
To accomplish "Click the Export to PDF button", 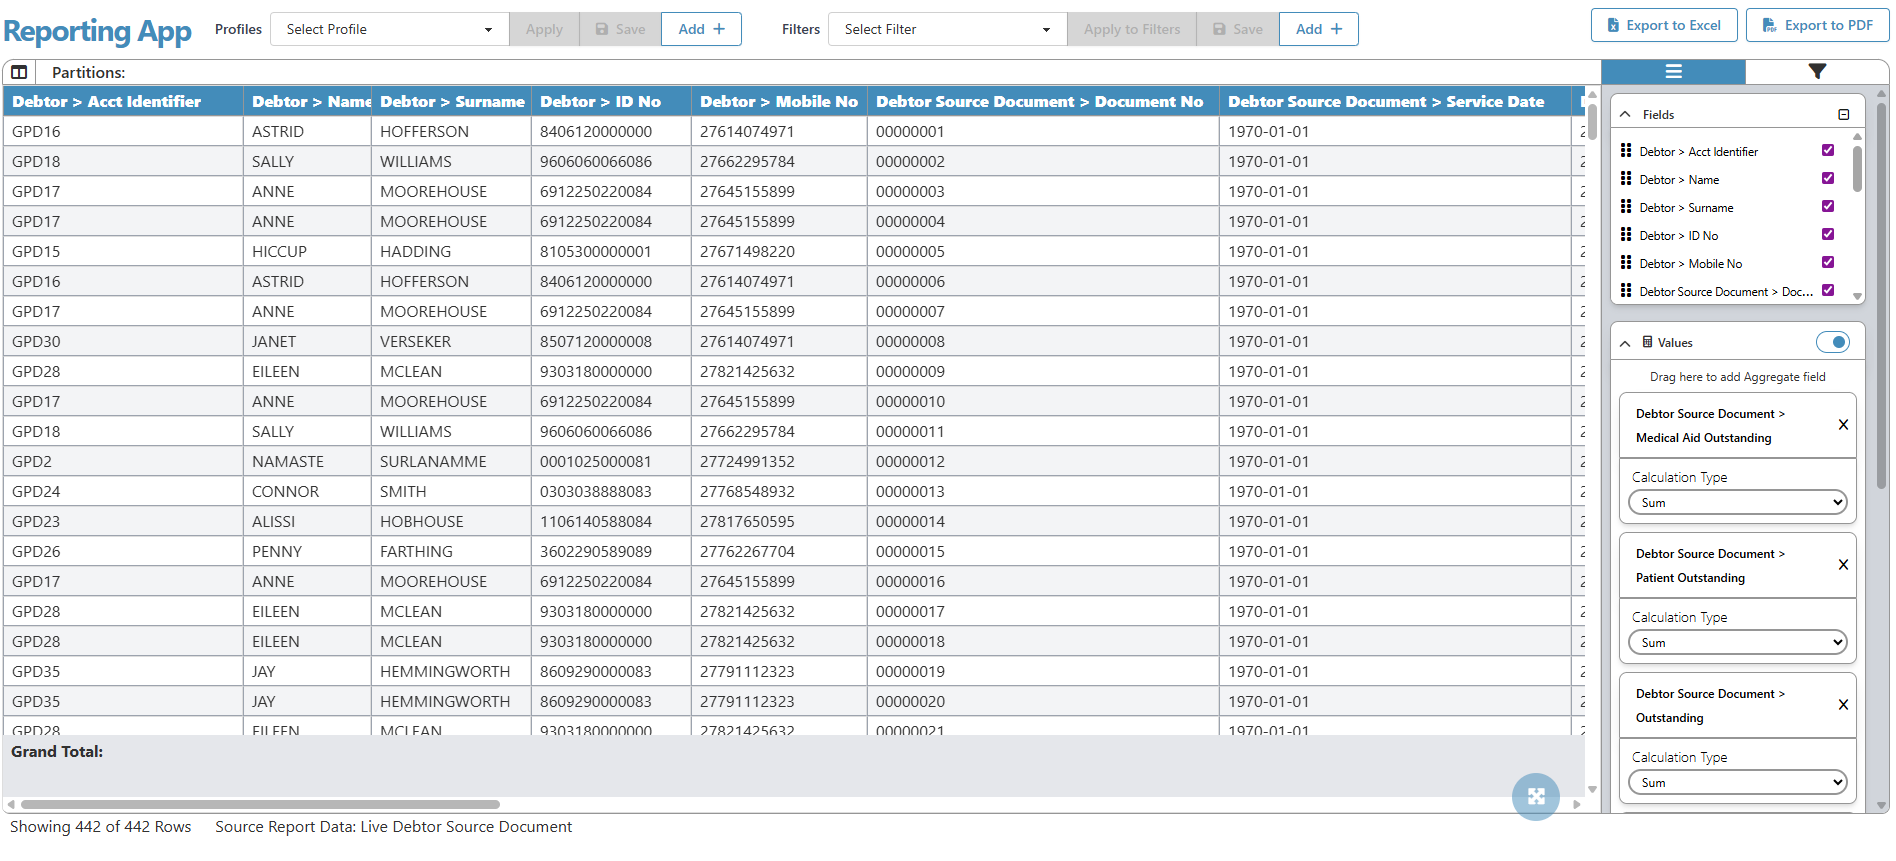I will point(1817,26).
